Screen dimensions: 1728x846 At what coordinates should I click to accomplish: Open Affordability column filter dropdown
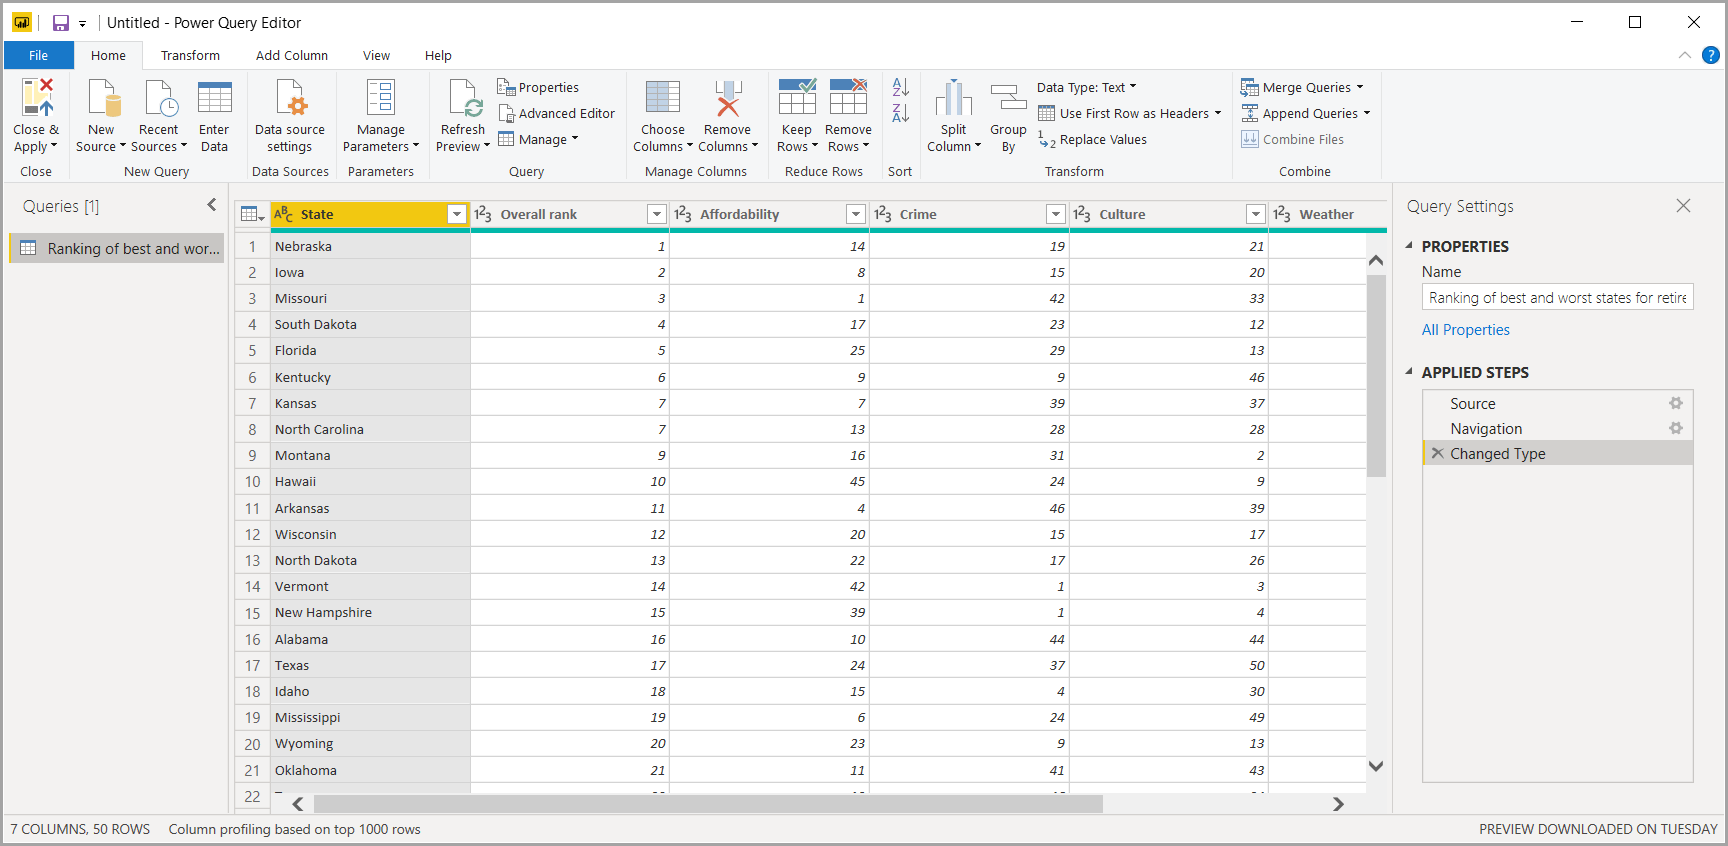(856, 214)
